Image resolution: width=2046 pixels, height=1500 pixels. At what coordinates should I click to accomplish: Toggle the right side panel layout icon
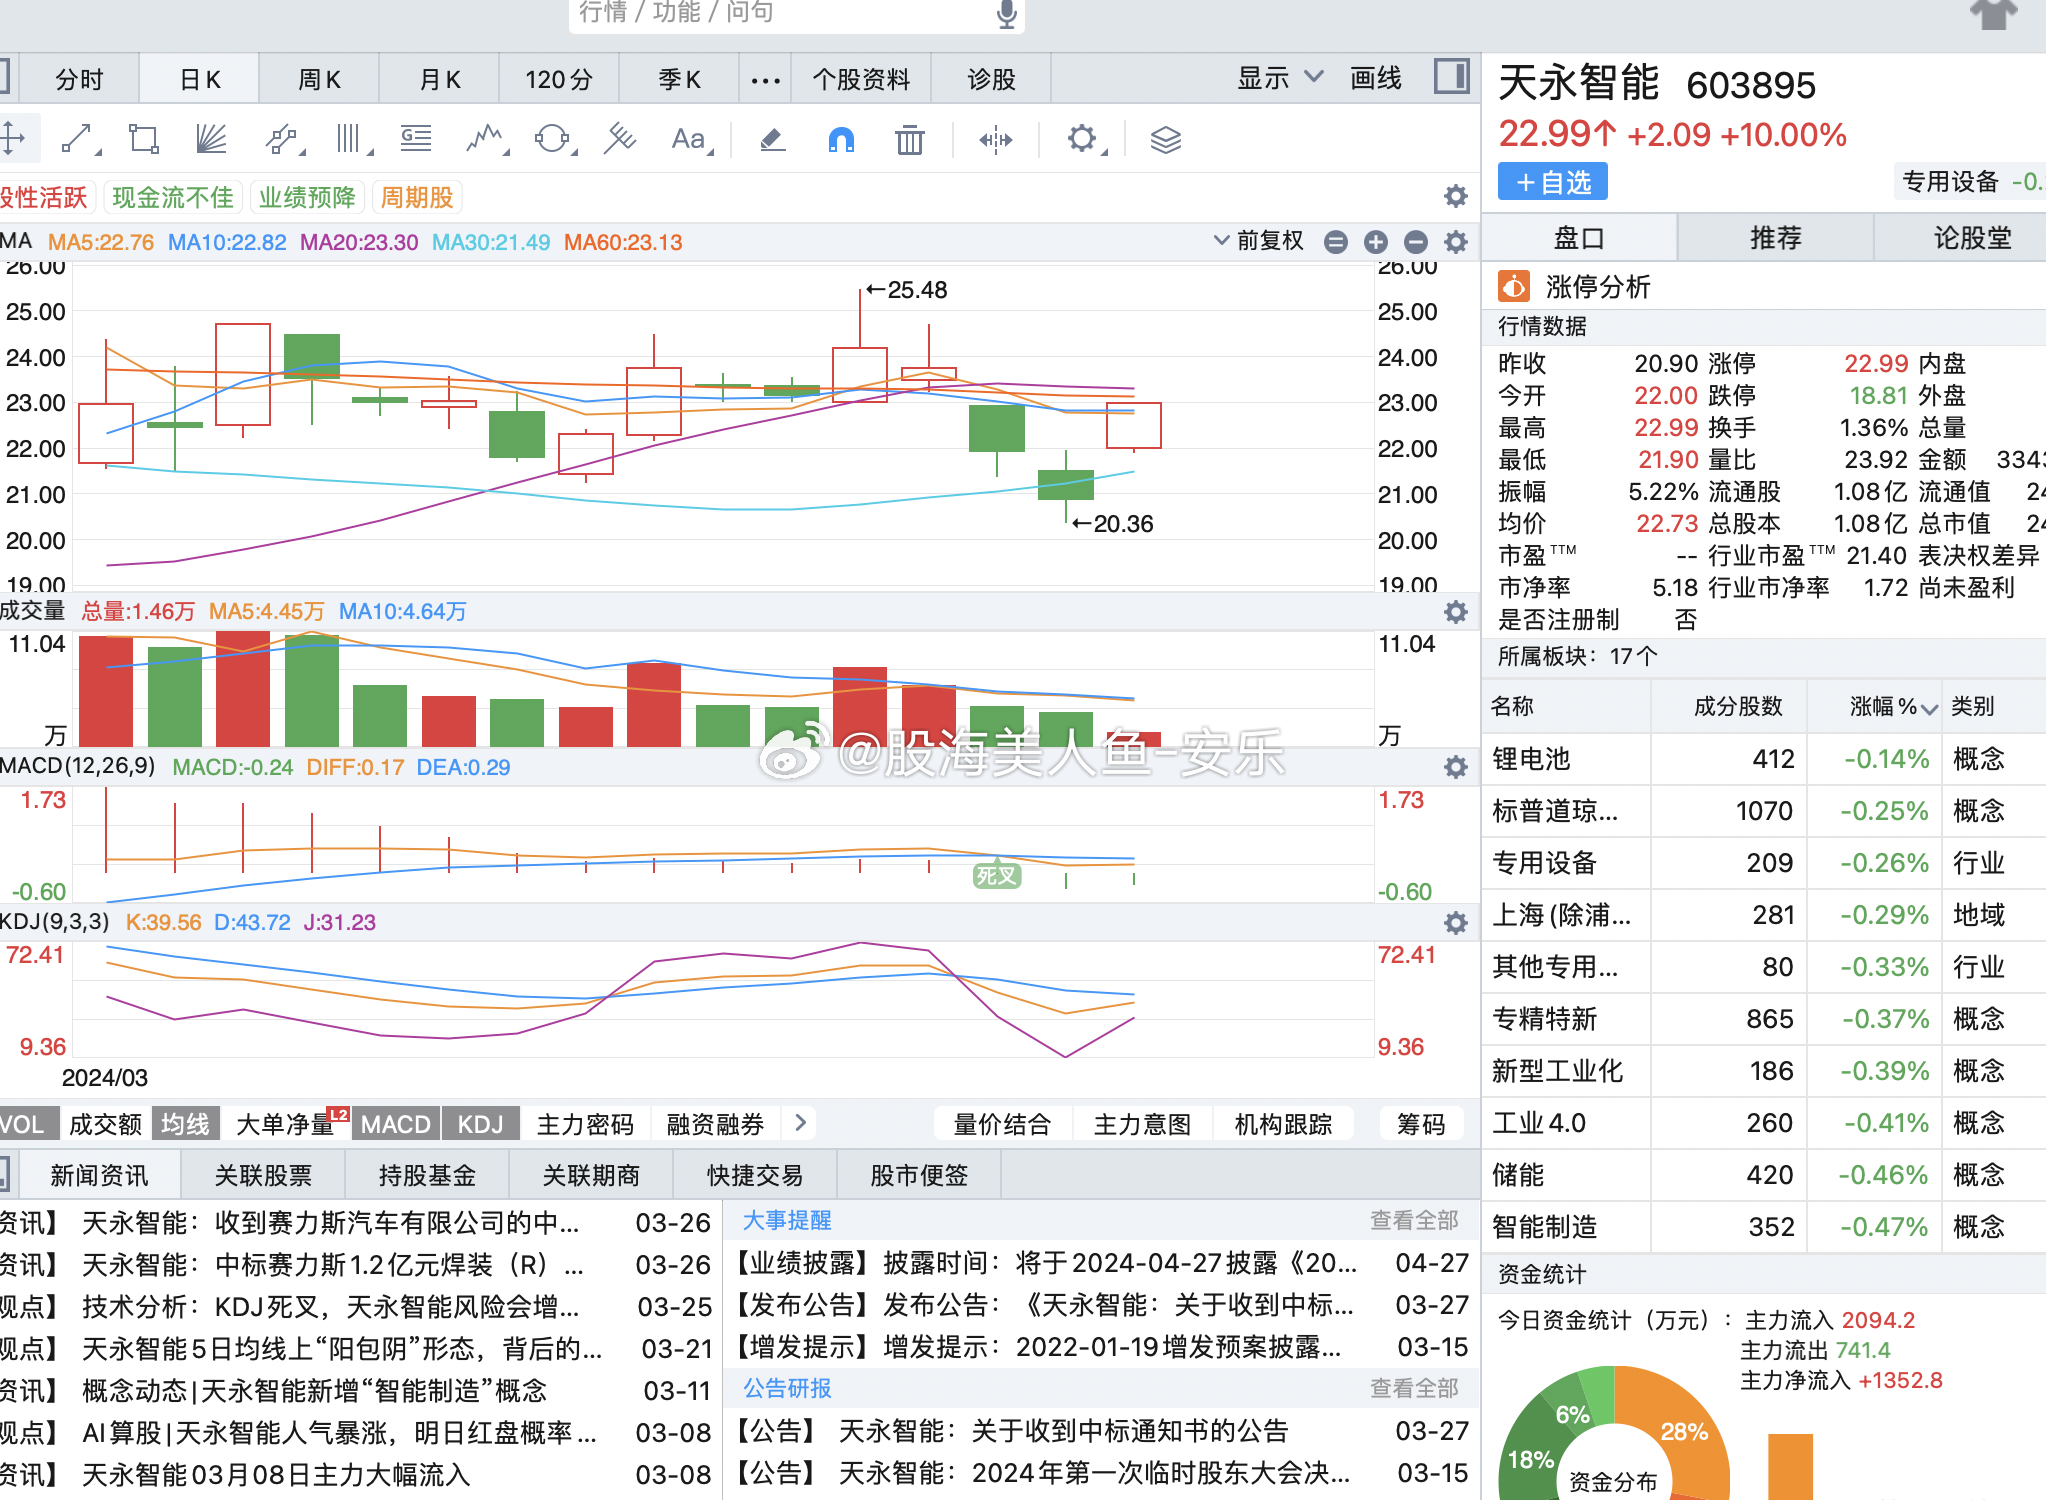click(1450, 77)
